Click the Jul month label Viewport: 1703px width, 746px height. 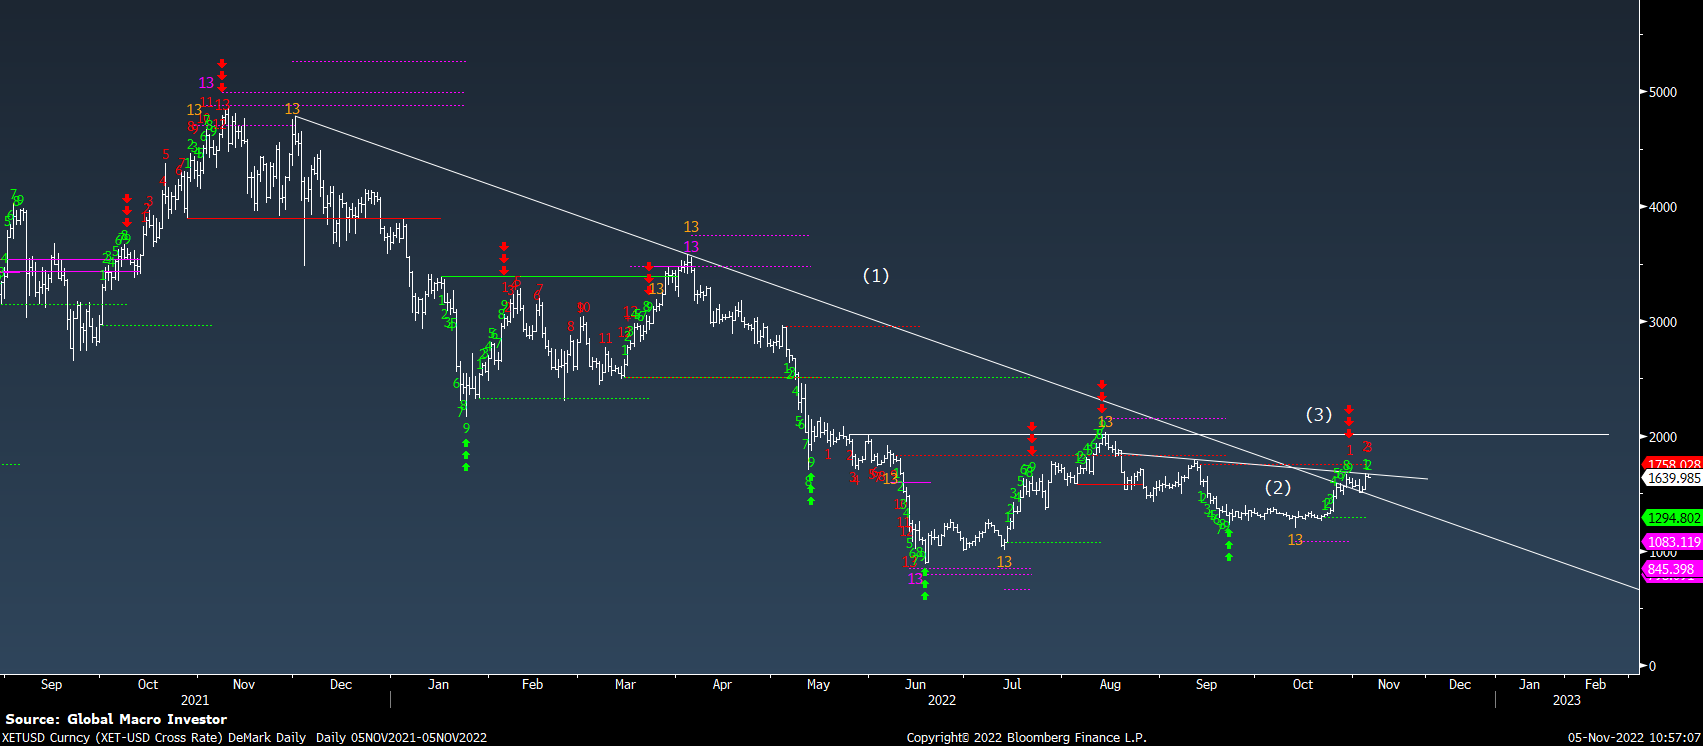coord(1012,685)
